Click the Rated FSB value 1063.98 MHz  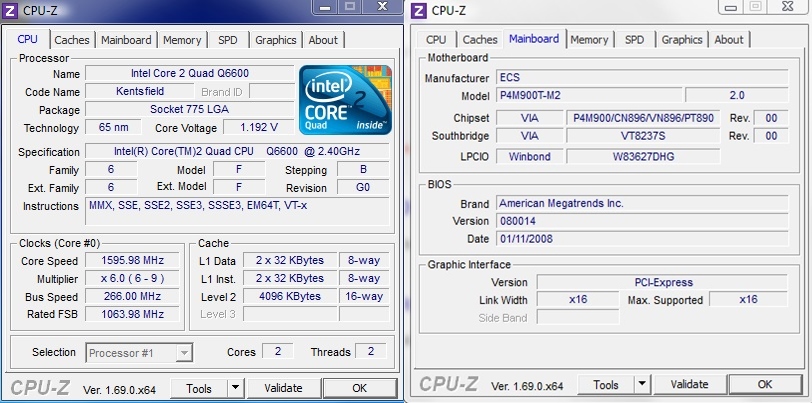pos(133,314)
